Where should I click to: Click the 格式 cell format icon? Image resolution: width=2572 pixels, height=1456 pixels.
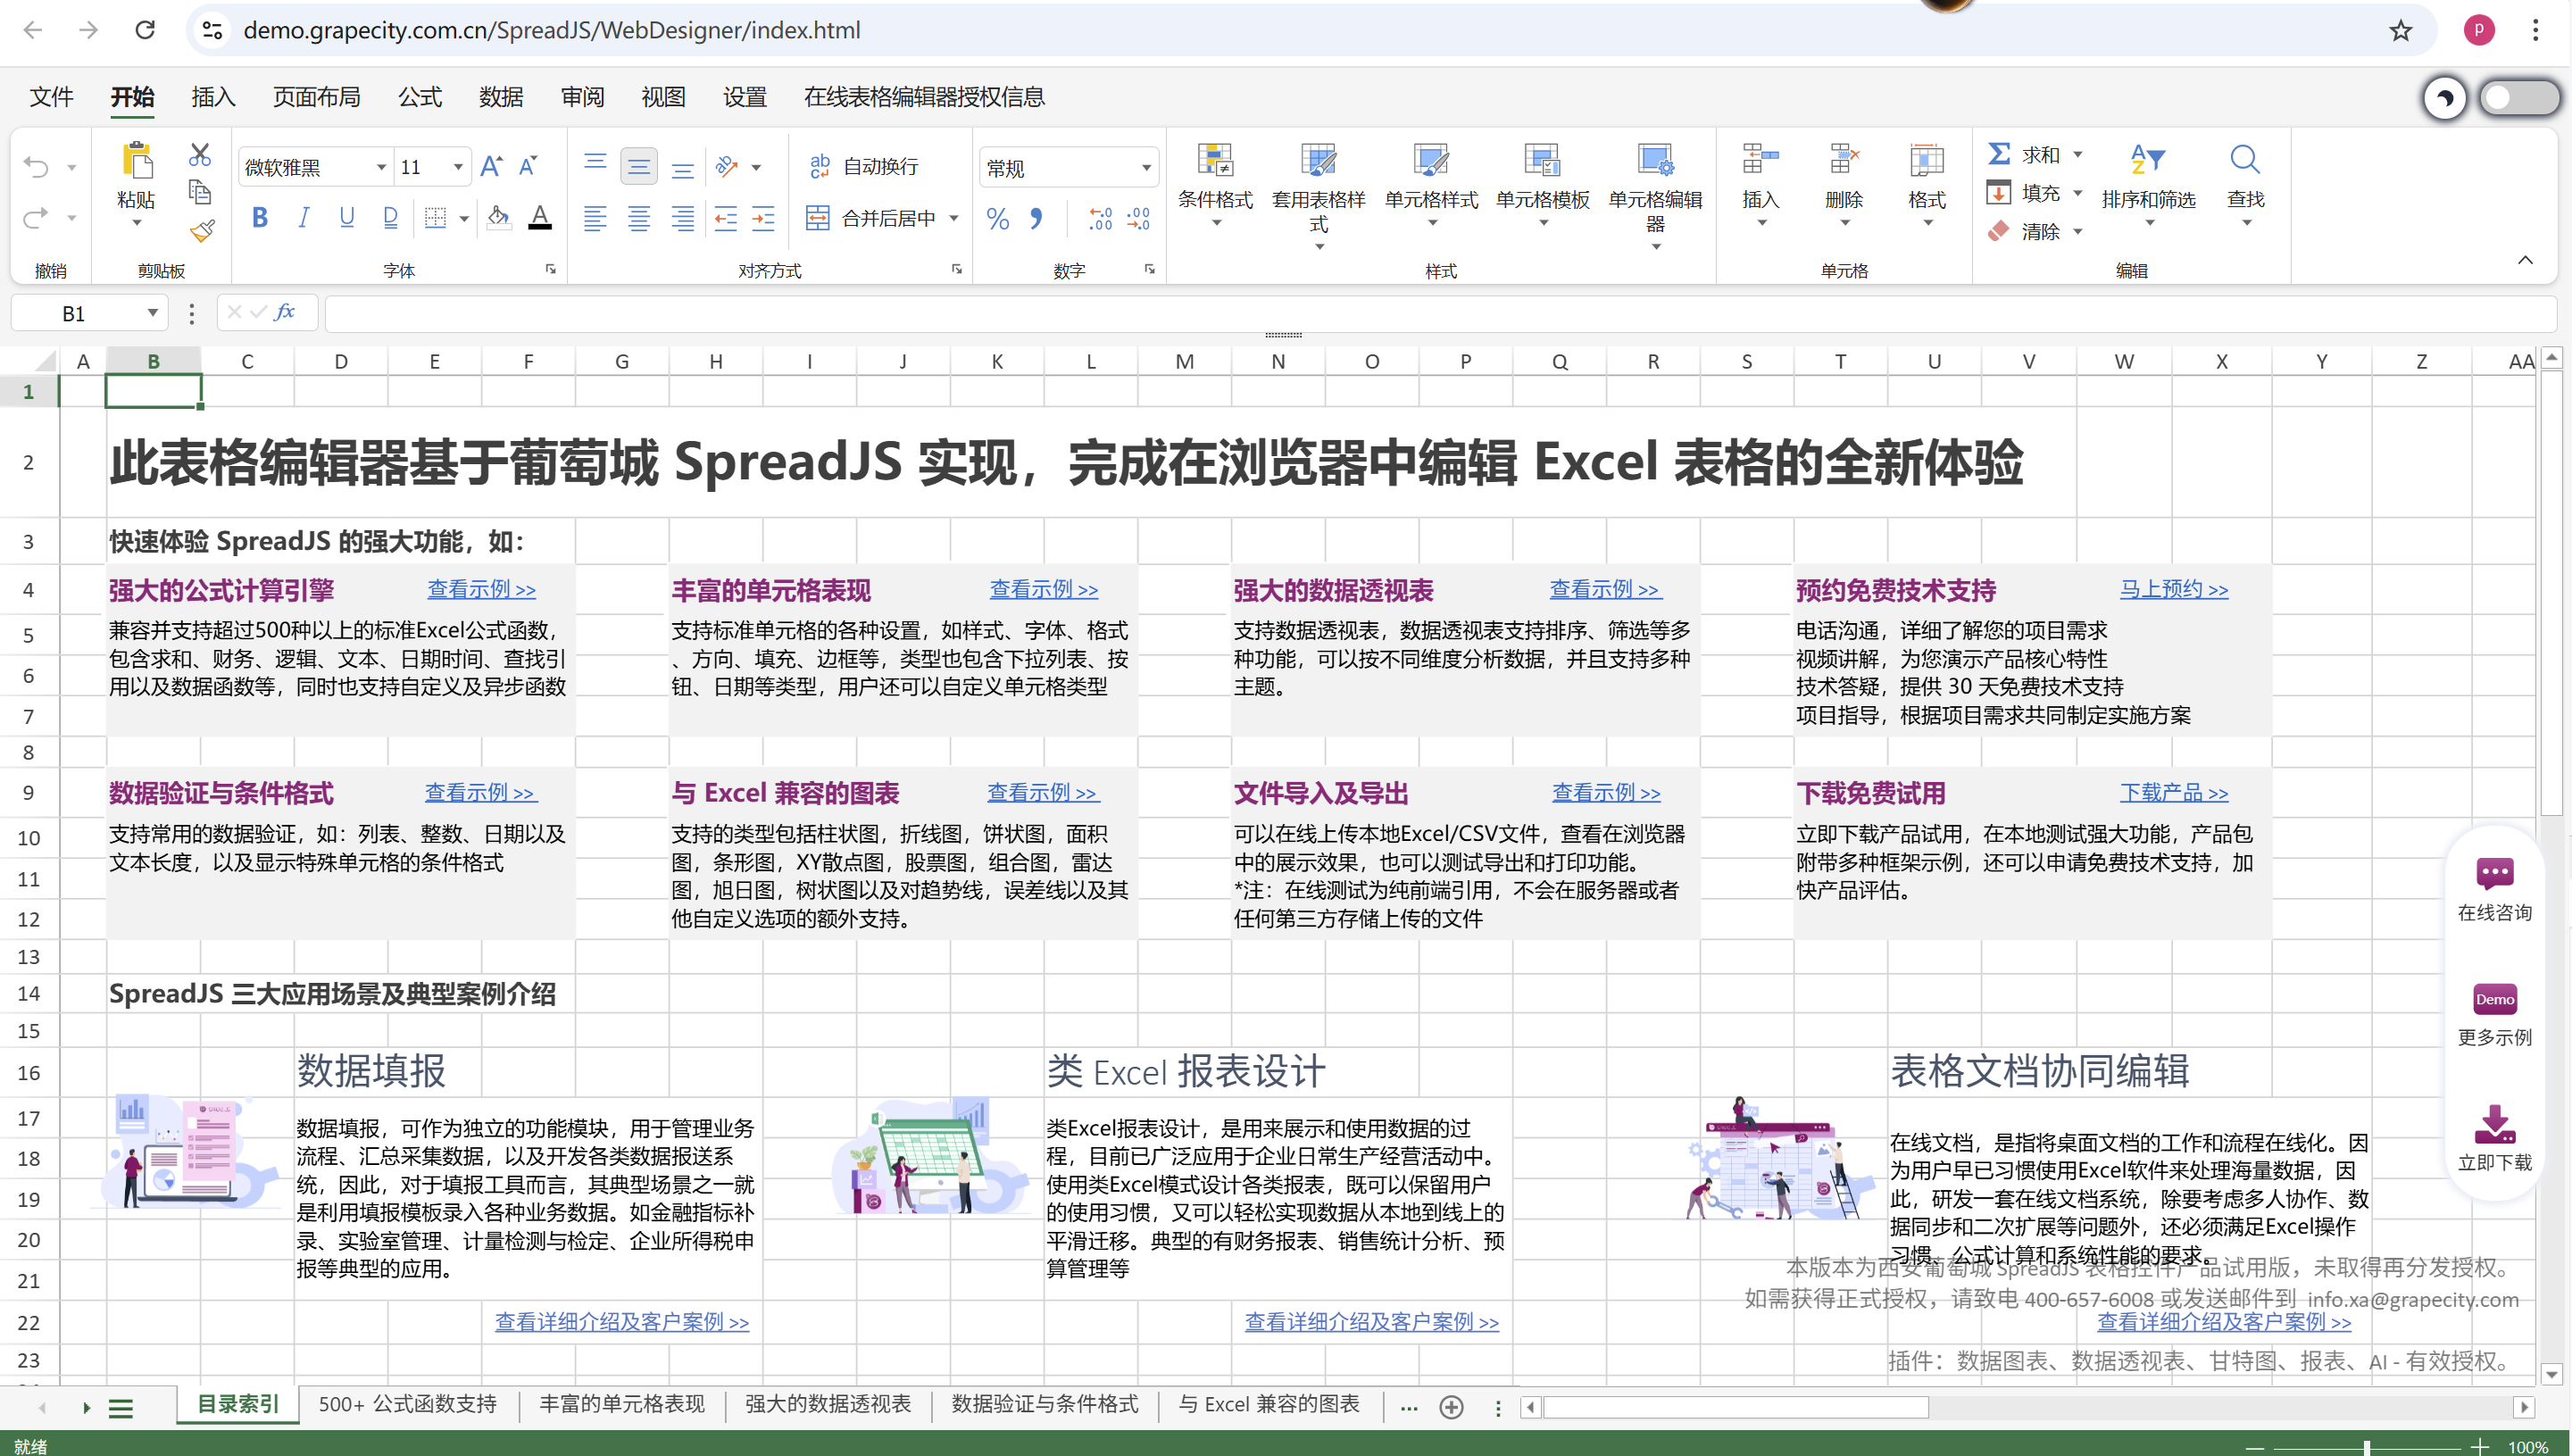1927,160
